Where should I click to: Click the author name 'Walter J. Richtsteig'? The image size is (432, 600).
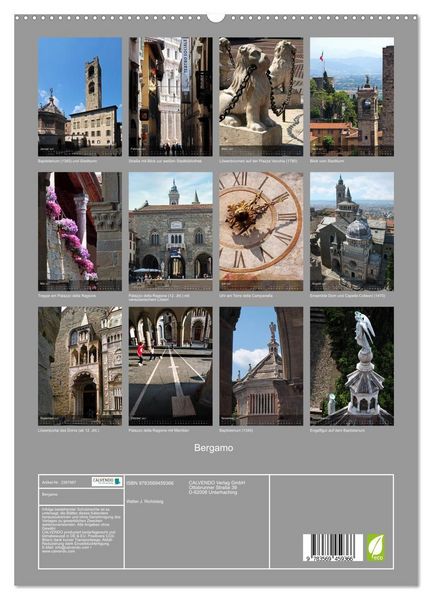click(x=145, y=501)
